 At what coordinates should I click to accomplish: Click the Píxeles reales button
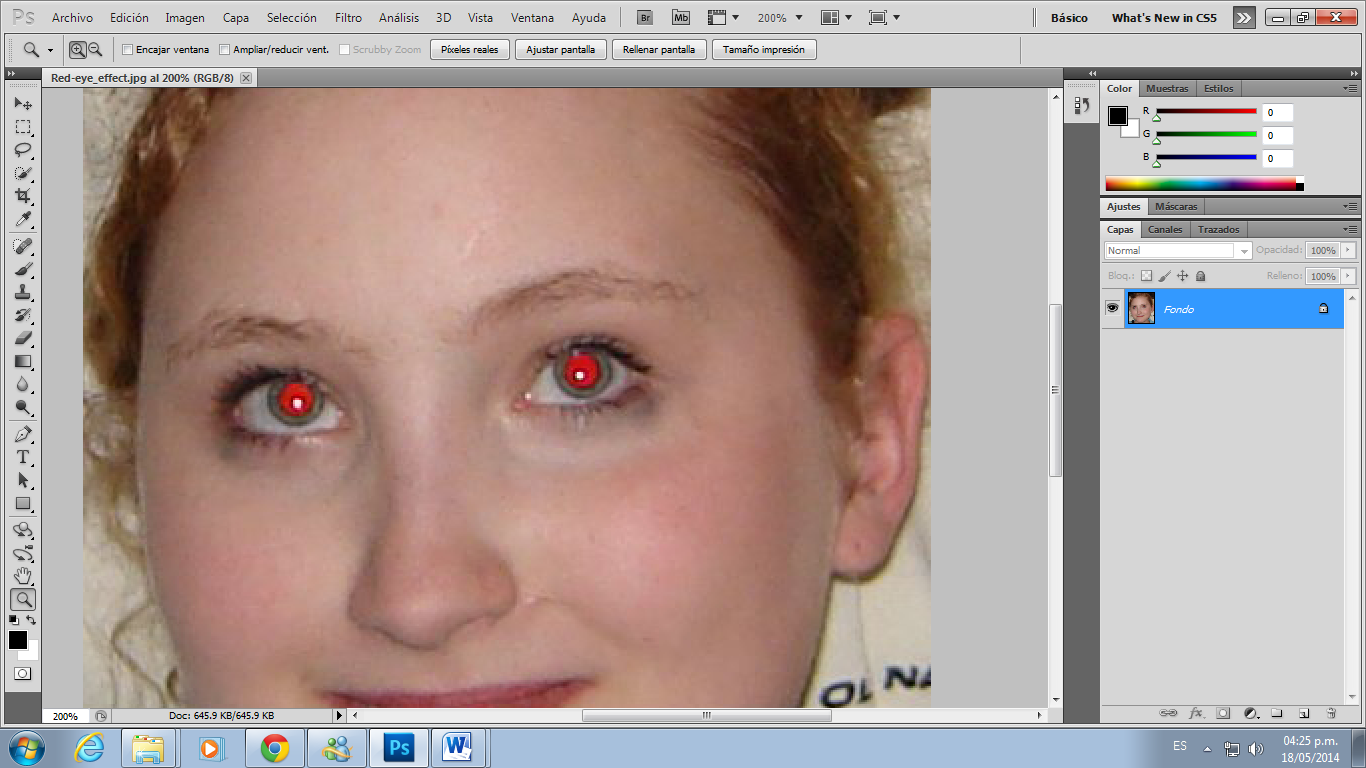point(470,49)
